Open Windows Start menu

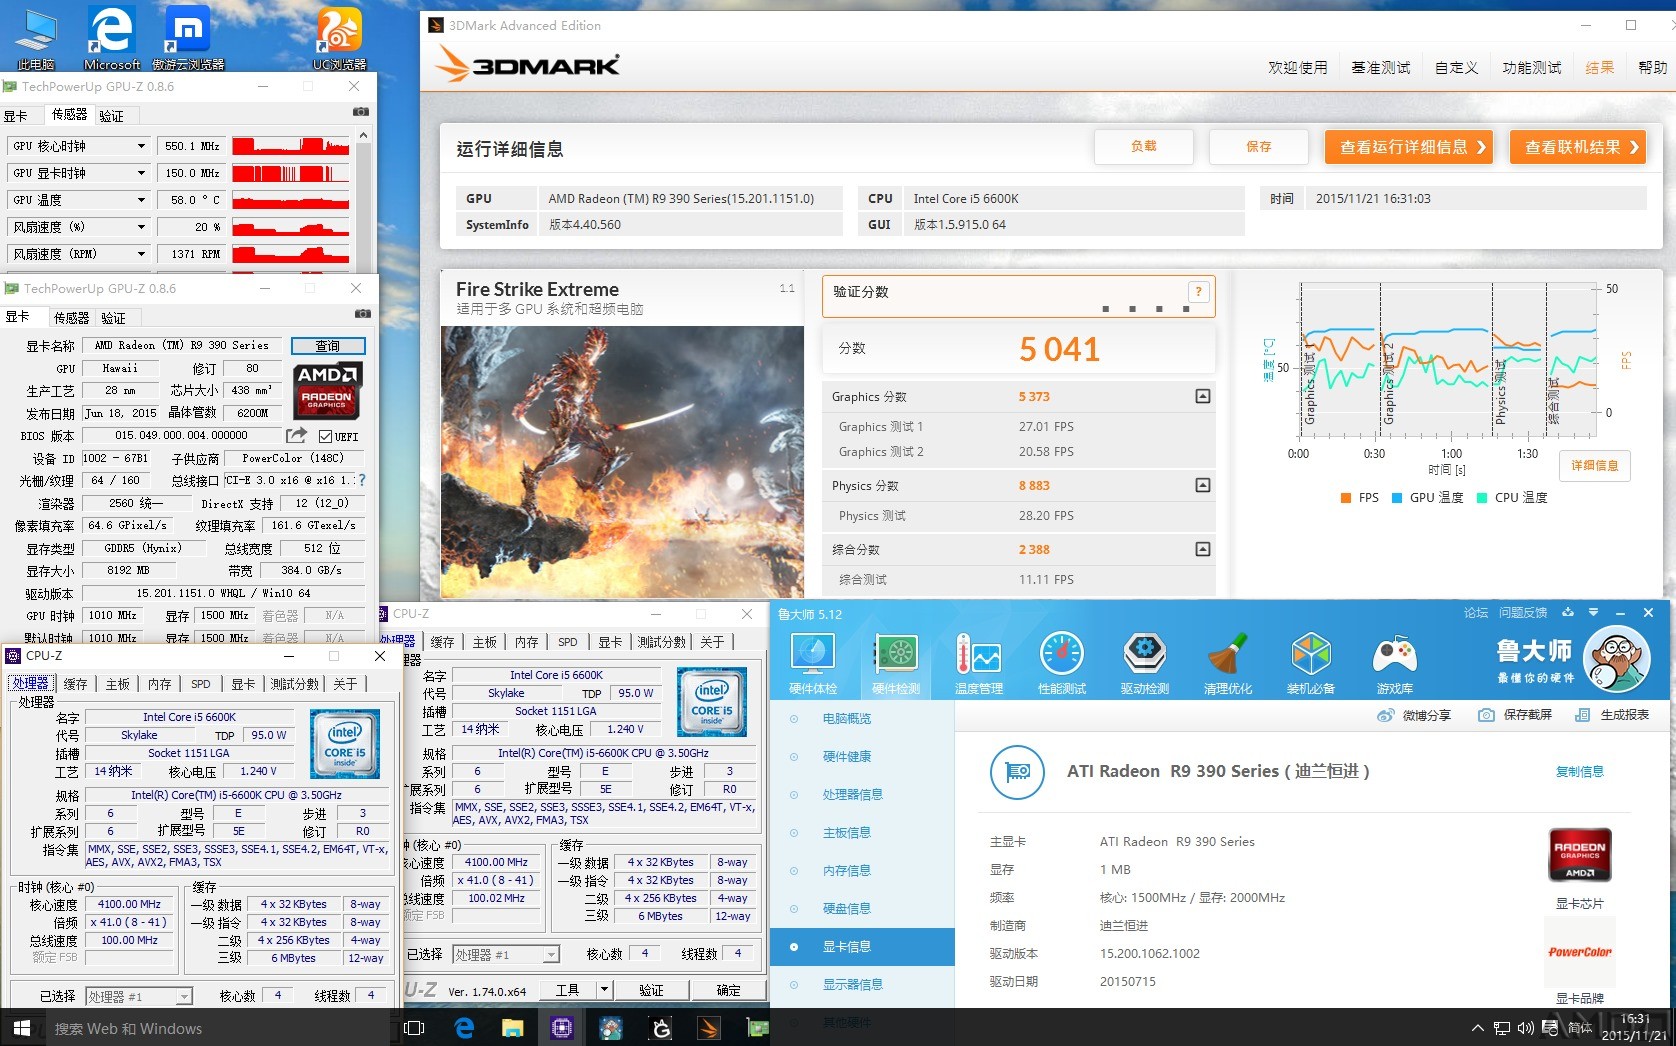[22, 1027]
